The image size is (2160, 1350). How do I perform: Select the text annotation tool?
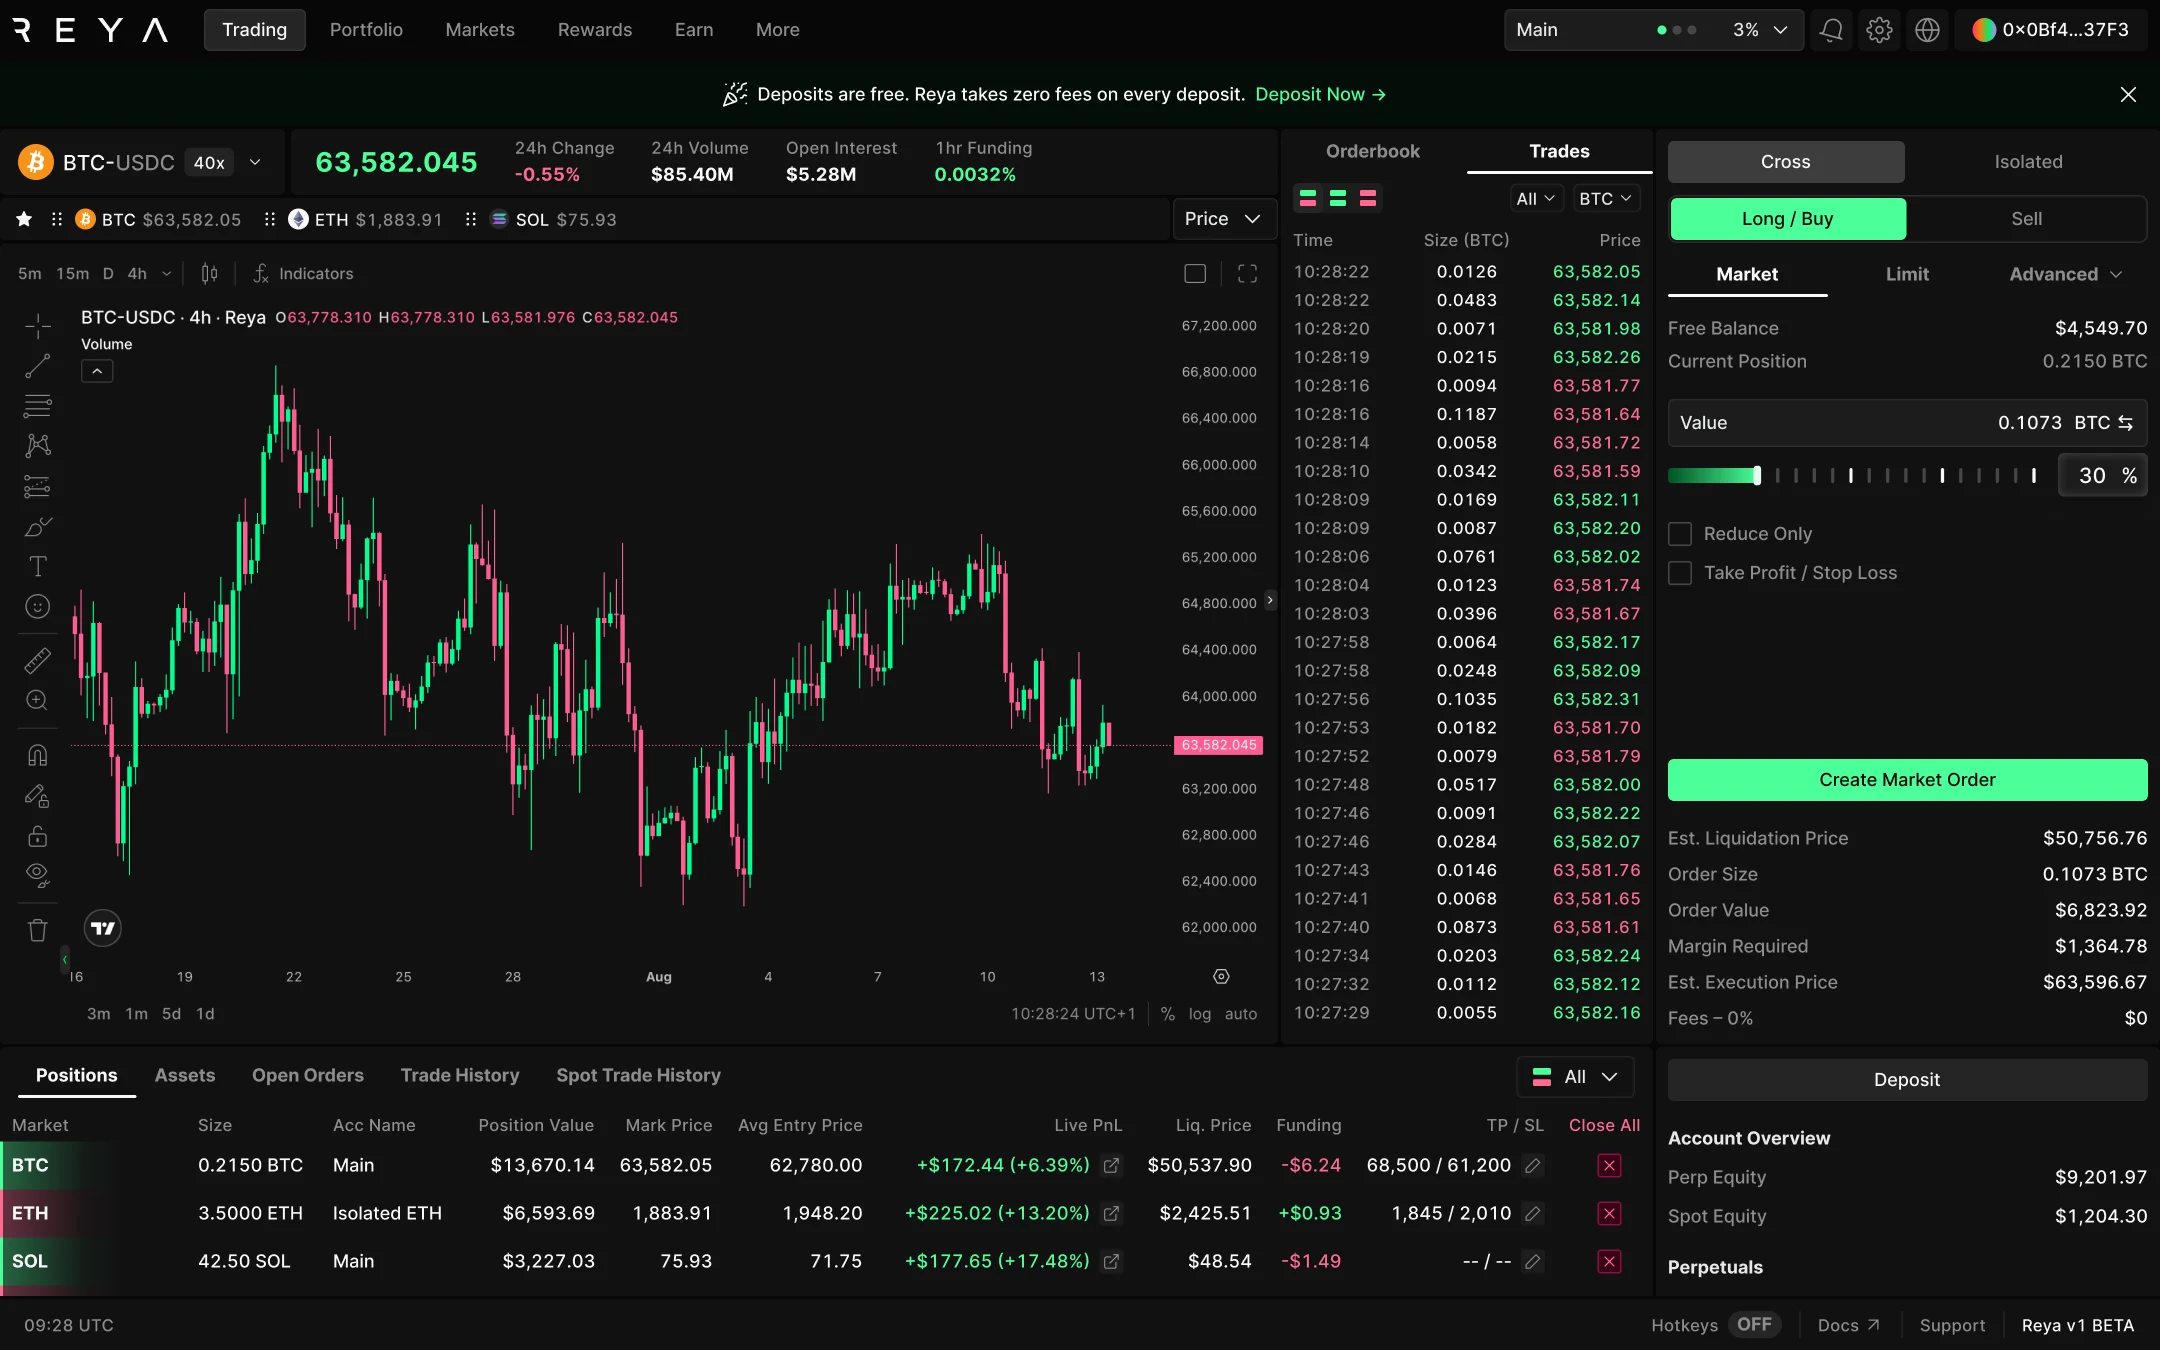coord(37,566)
